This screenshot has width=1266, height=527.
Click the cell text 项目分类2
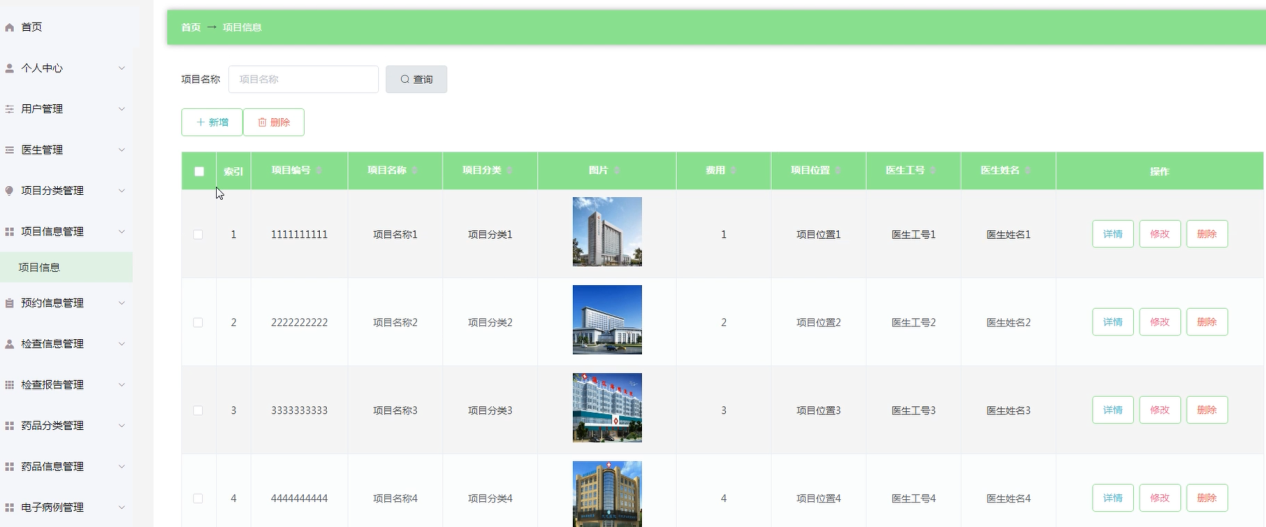490,322
